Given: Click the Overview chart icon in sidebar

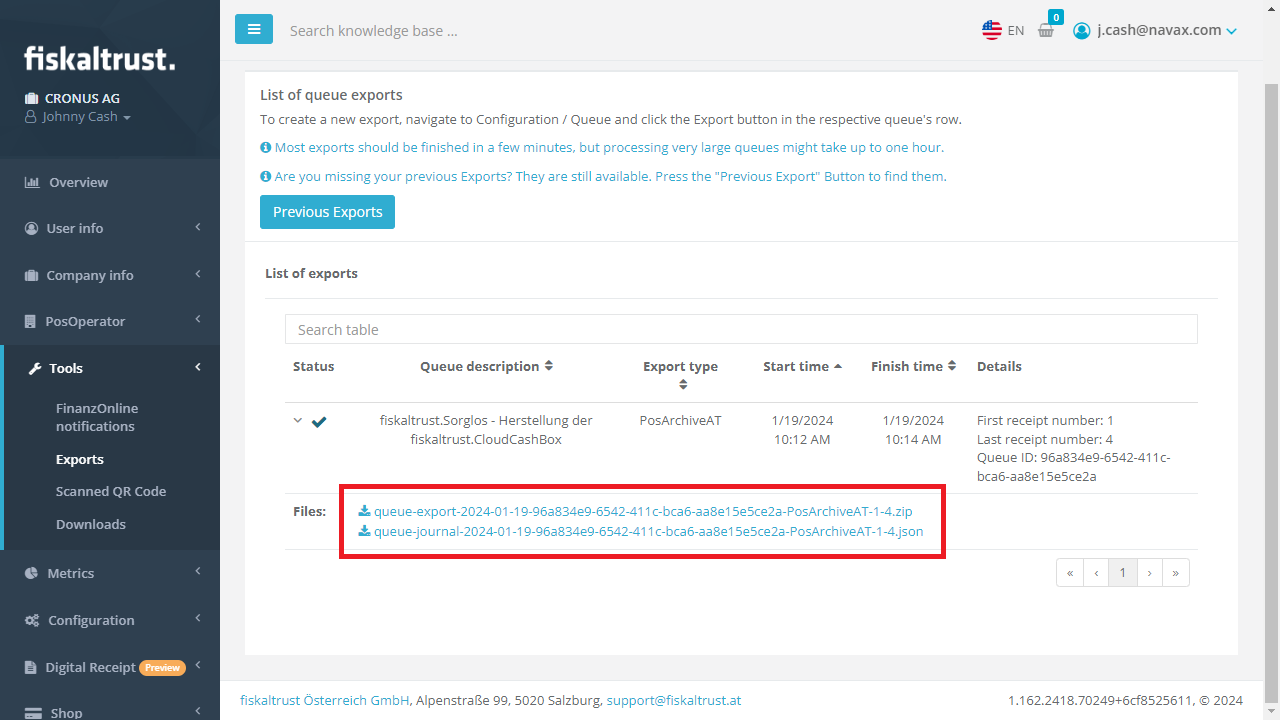Looking at the screenshot, I should tap(32, 183).
